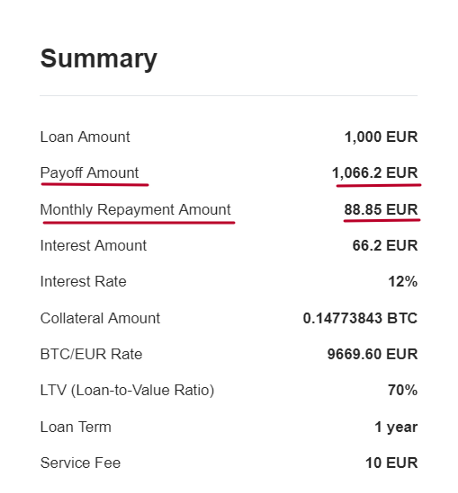Click the Summary heading
Screen dimensions: 458x493
99,59
